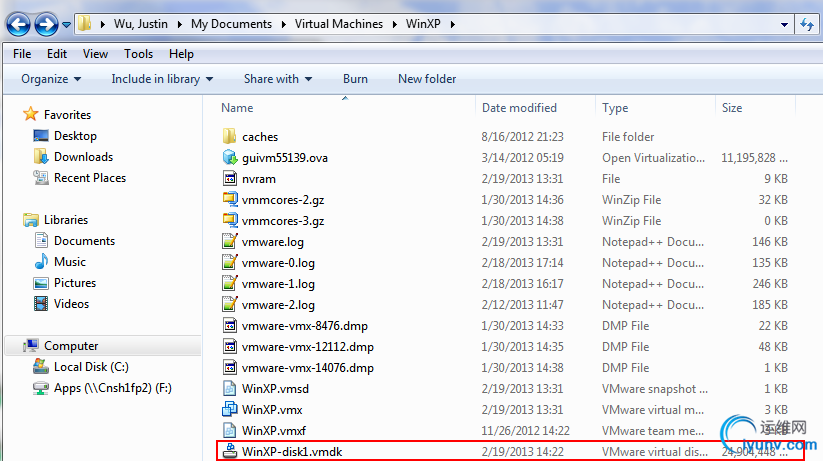Select the WinXP.vmxf team member icon

229,431
